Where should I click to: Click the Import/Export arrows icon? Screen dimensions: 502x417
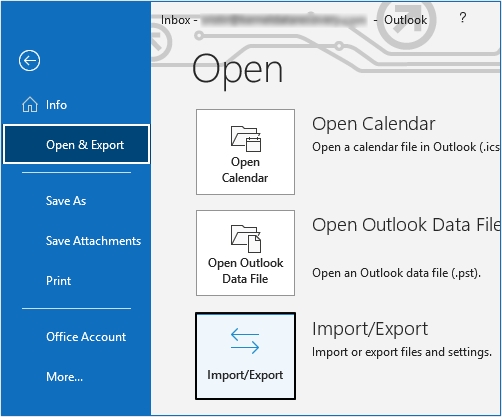click(x=245, y=341)
